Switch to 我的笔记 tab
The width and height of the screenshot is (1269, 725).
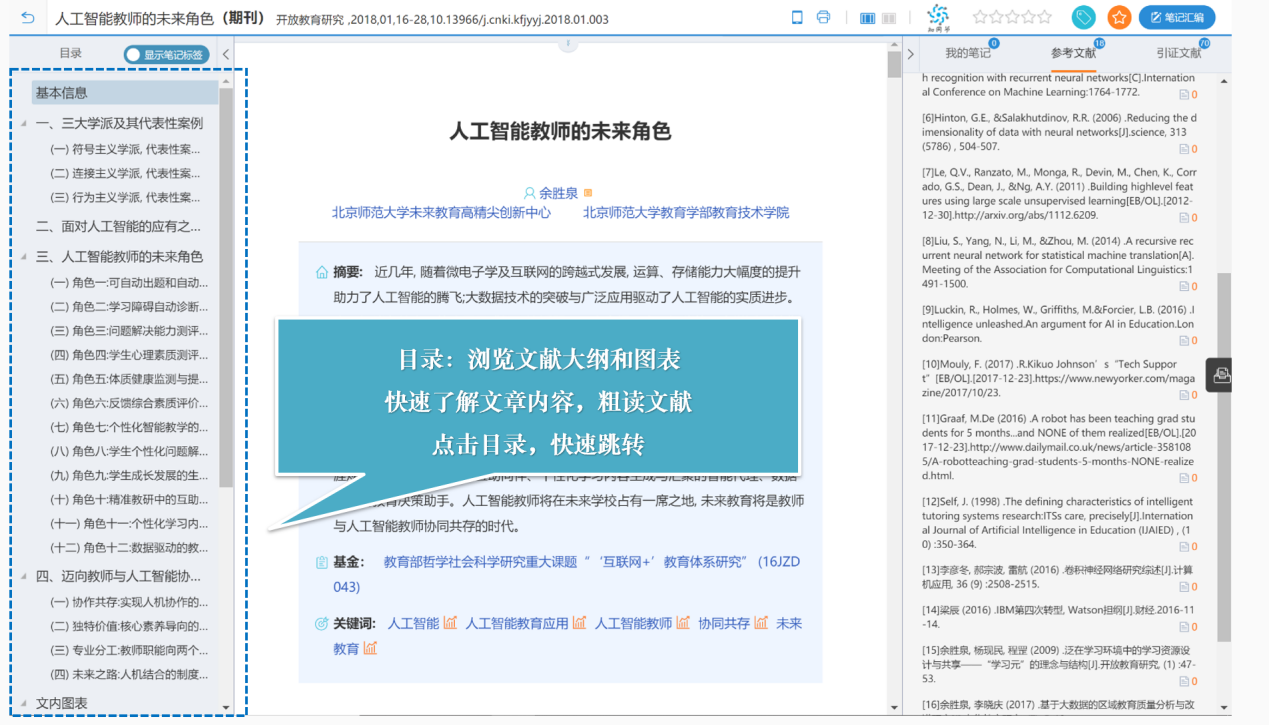coord(967,53)
